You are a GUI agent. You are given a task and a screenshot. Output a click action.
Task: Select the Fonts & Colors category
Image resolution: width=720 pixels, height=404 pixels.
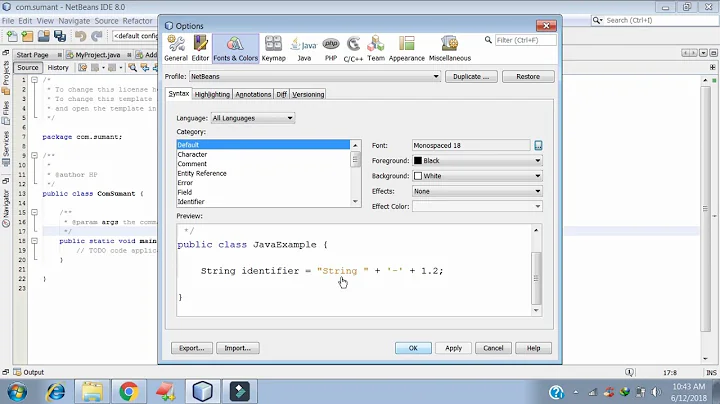click(x=236, y=48)
